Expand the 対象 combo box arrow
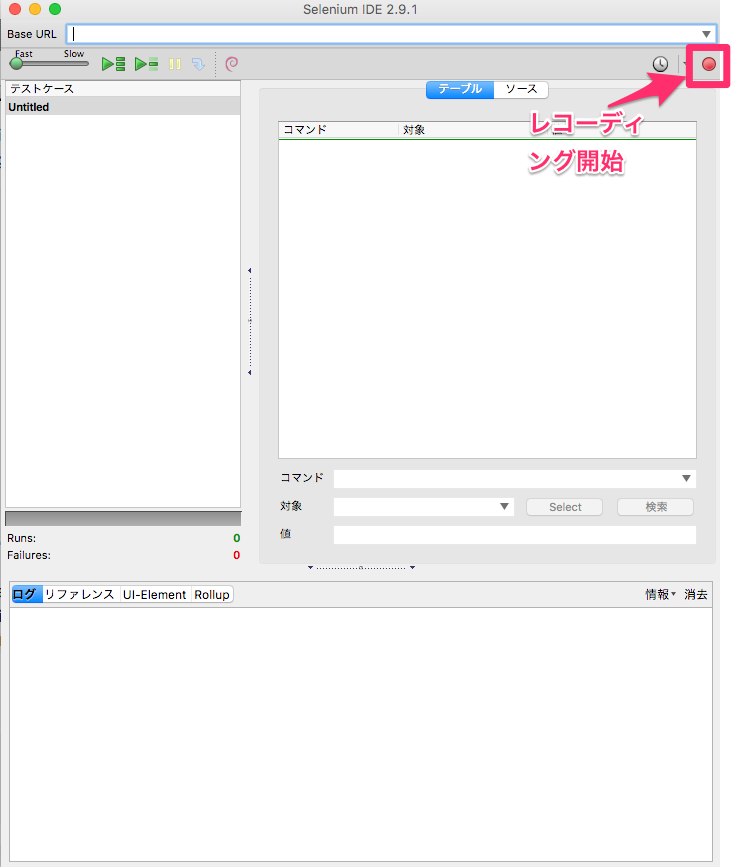Screen dimensions: 731x867 [x=504, y=506]
